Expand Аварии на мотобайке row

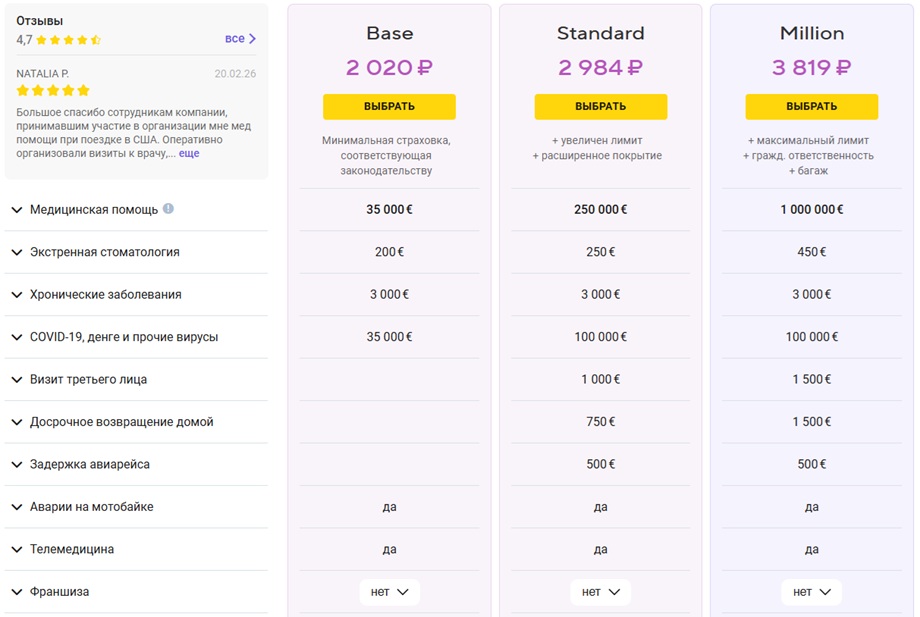[136, 507]
